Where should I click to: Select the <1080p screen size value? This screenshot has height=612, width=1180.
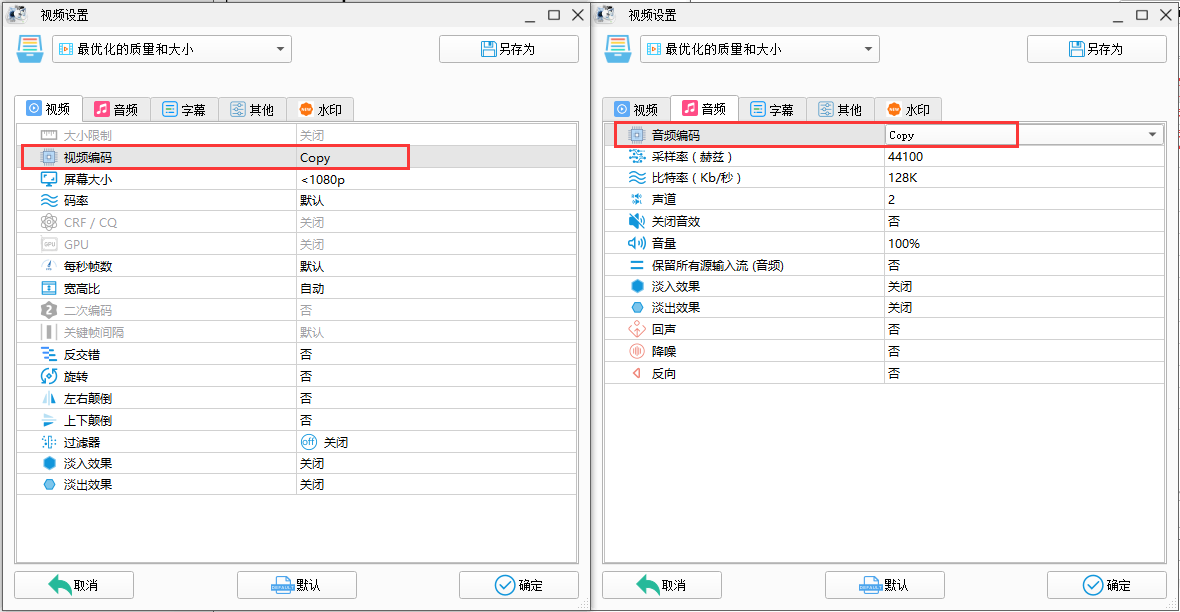coord(323,179)
